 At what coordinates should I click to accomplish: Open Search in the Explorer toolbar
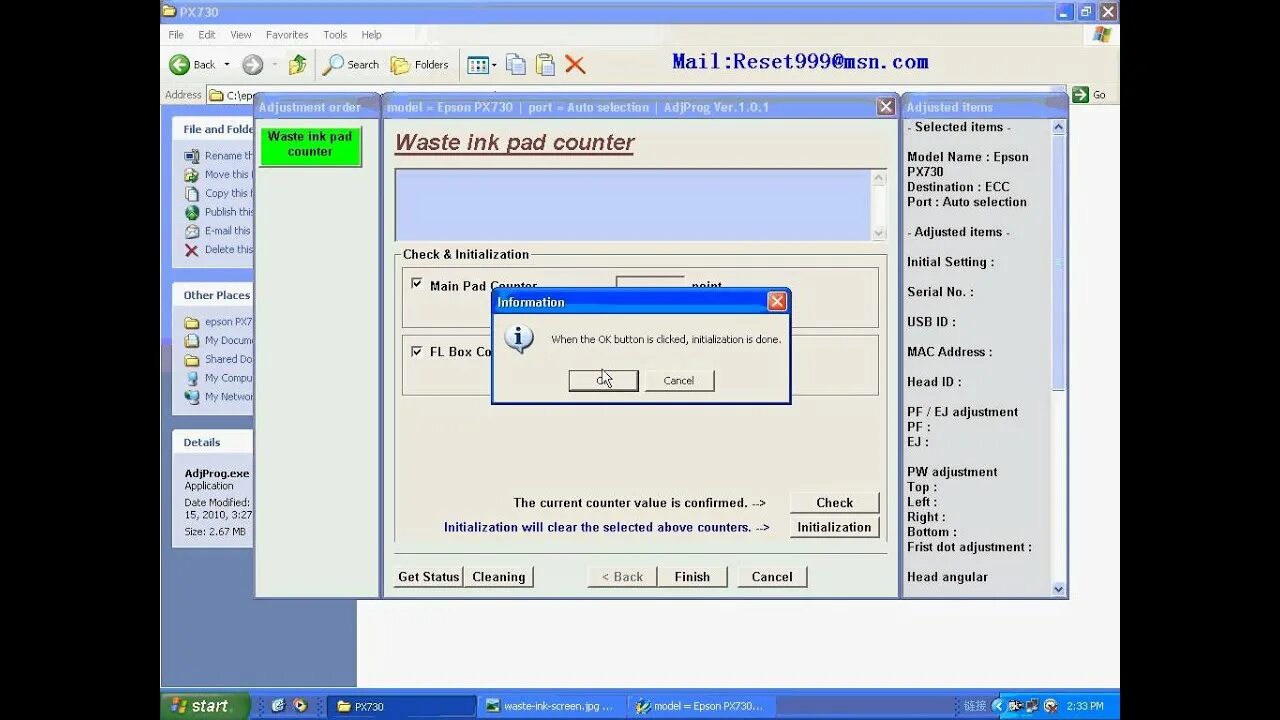[351, 65]
